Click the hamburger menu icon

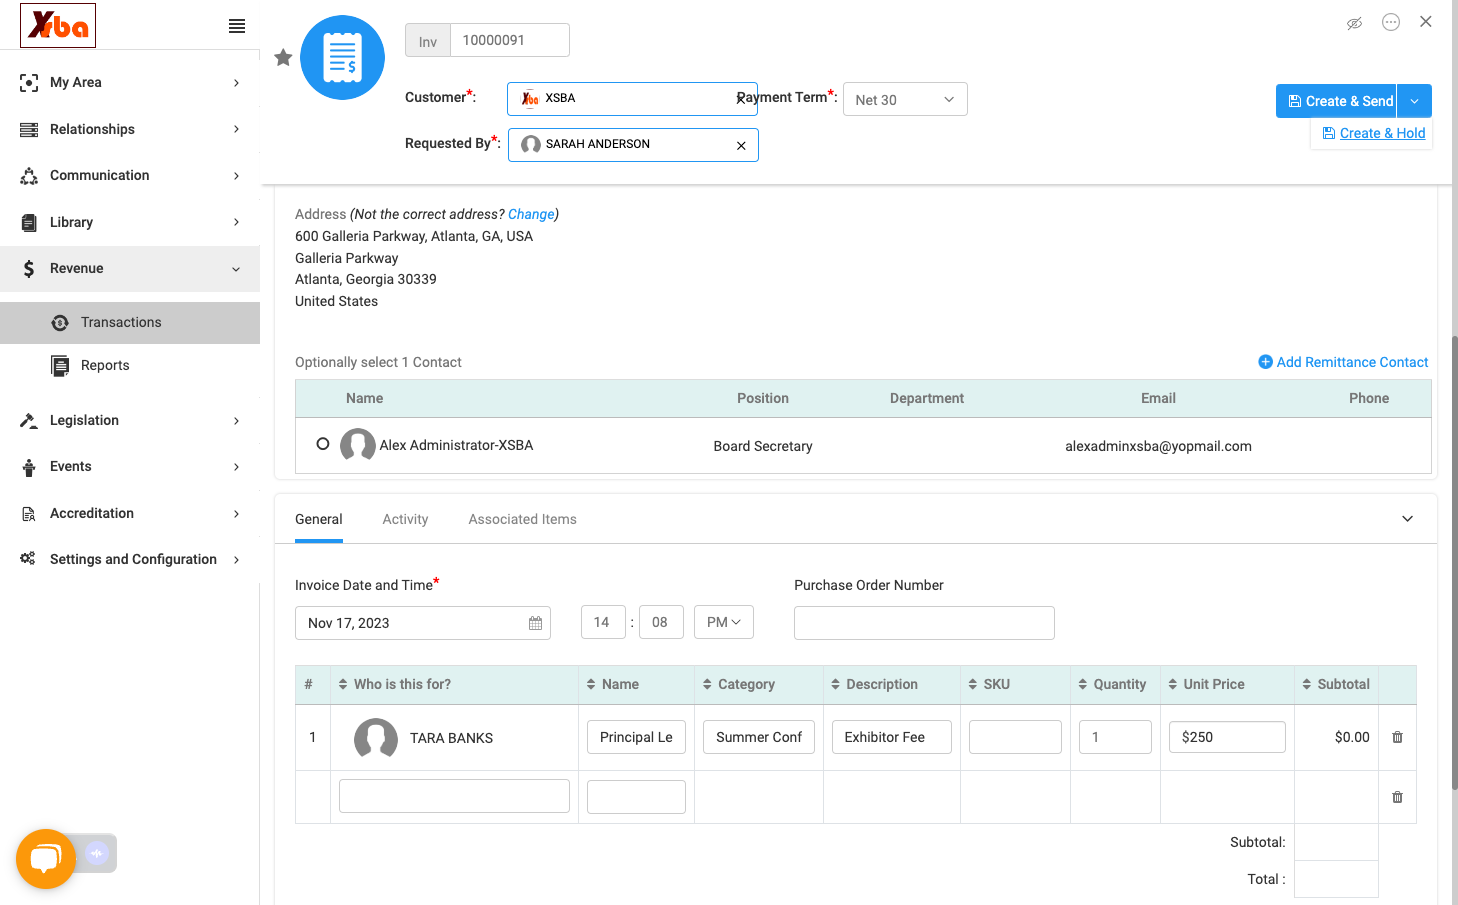click(x=237, y=26)
